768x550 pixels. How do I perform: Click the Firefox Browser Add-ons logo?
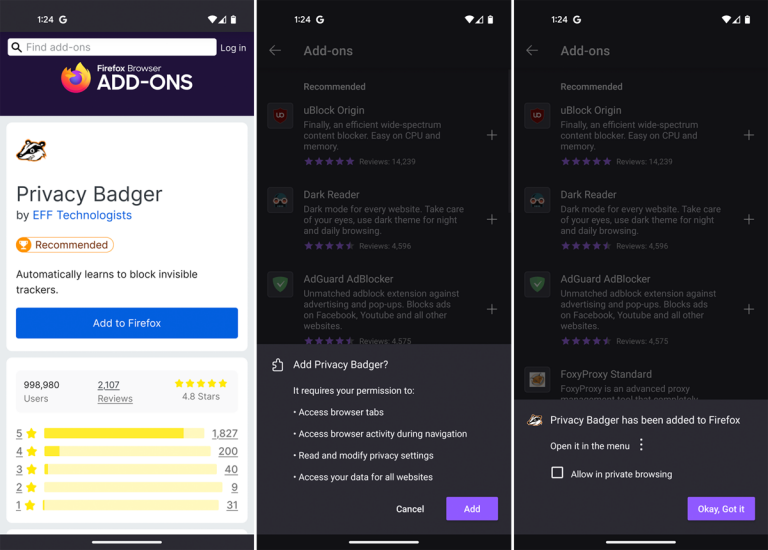(x=127, y=77)
